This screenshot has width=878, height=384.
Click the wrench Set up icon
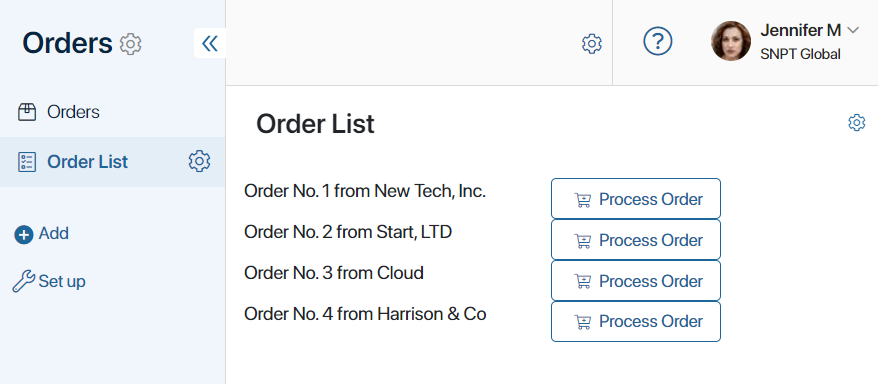[24, 281]
